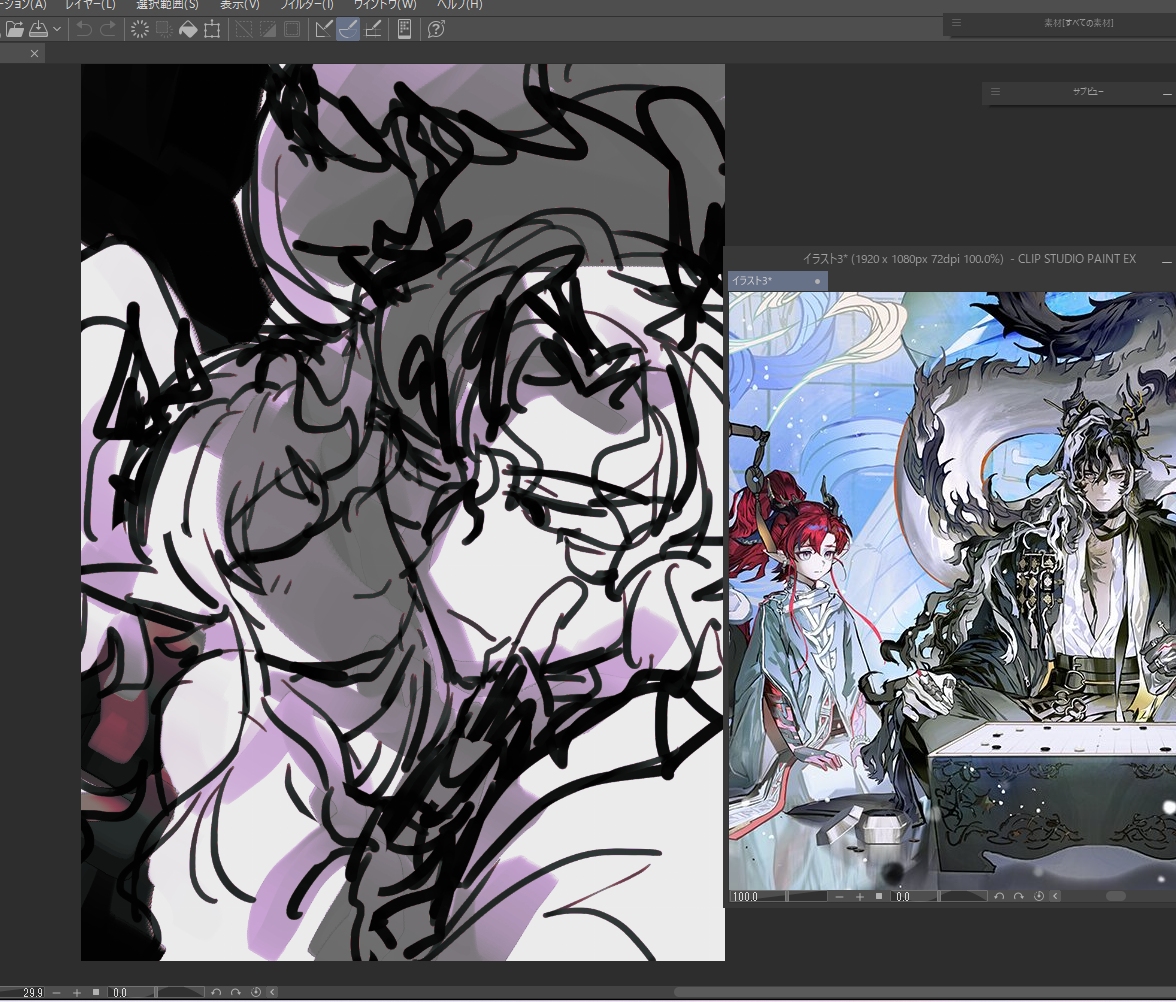Open the dropdown arrow beside the Save icon
Image resolution: width=1176 pixels, height=1002 pixels.
[x=57, y=29]
